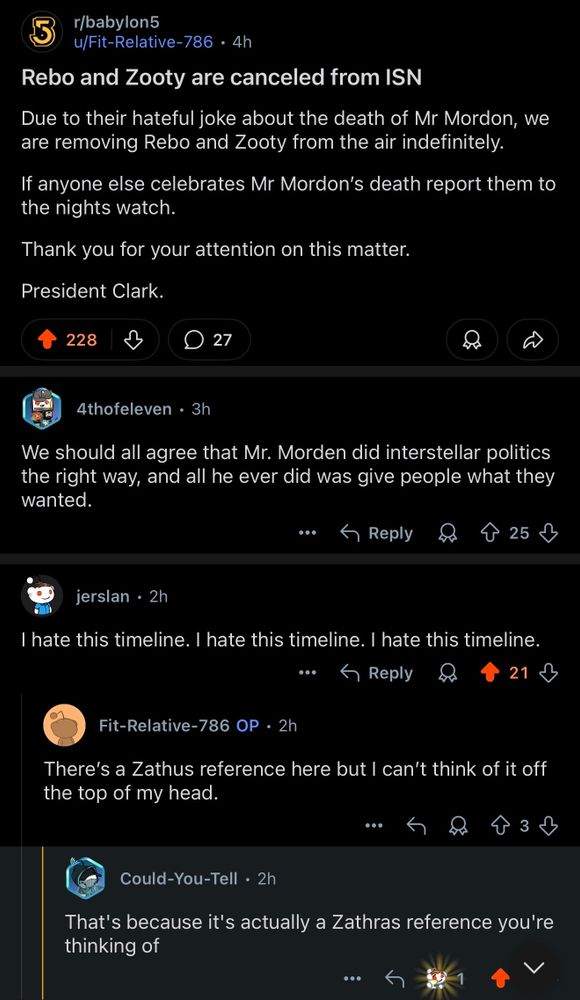
Task: Open the share icon on the post
Action: (x=533, y=339)
